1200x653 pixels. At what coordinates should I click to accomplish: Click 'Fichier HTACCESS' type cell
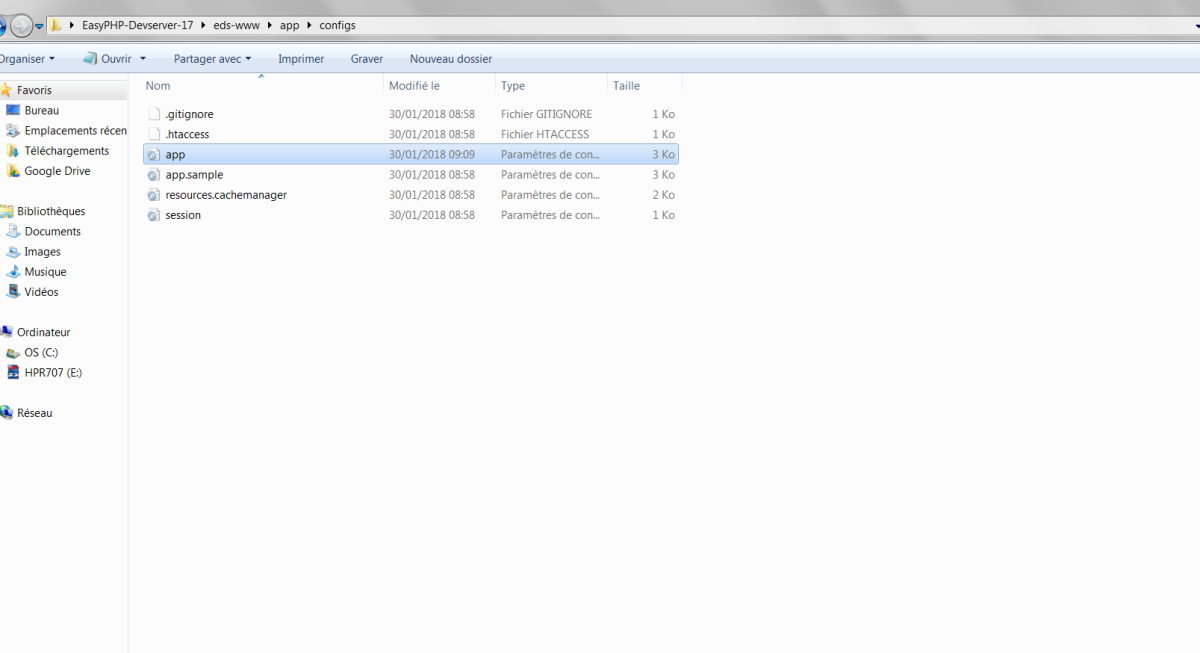click(x=545, y=134)
